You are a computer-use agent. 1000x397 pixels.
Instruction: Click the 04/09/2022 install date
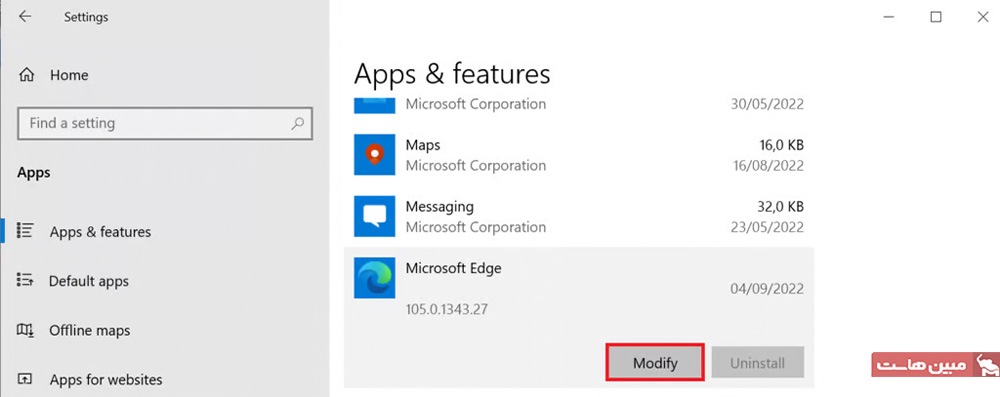click(767, 289)
